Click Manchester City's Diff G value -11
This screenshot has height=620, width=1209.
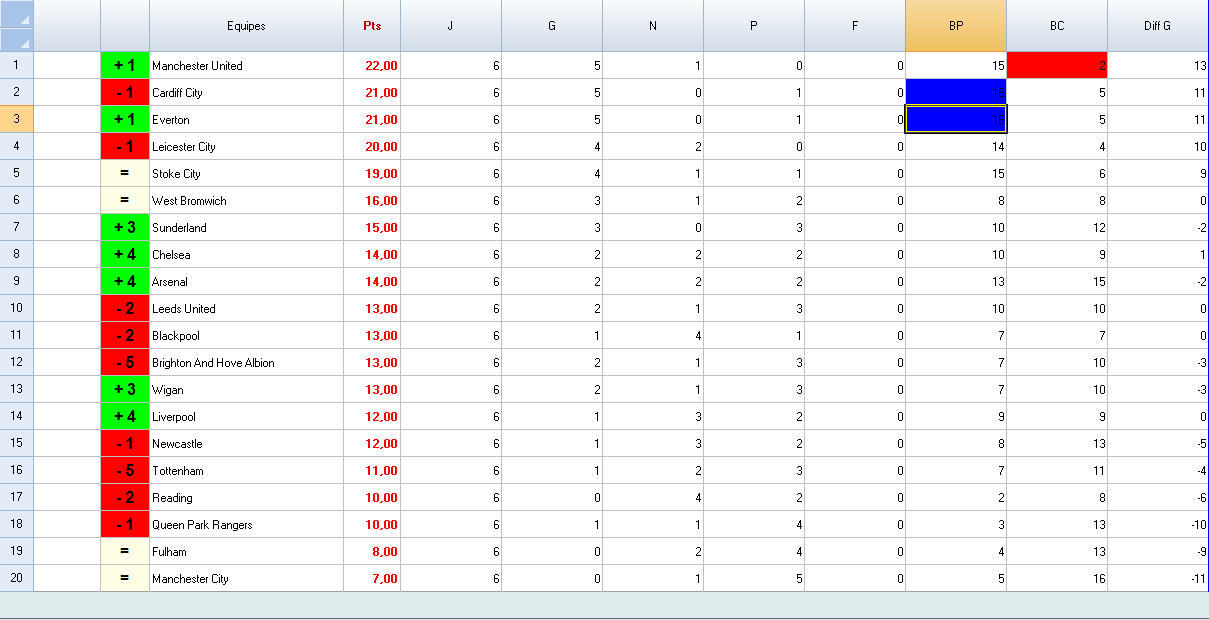(x=1158, y=578)
